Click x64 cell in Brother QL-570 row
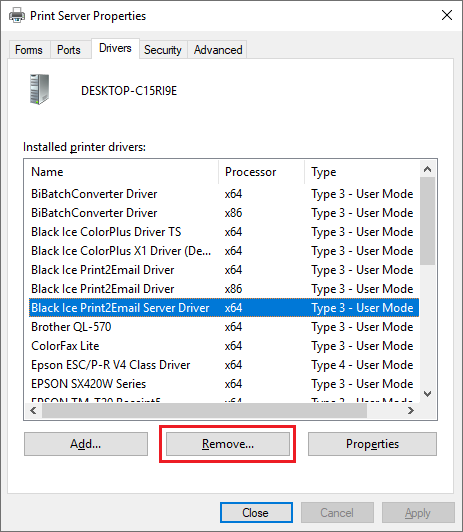 click(x=233, y=327)
